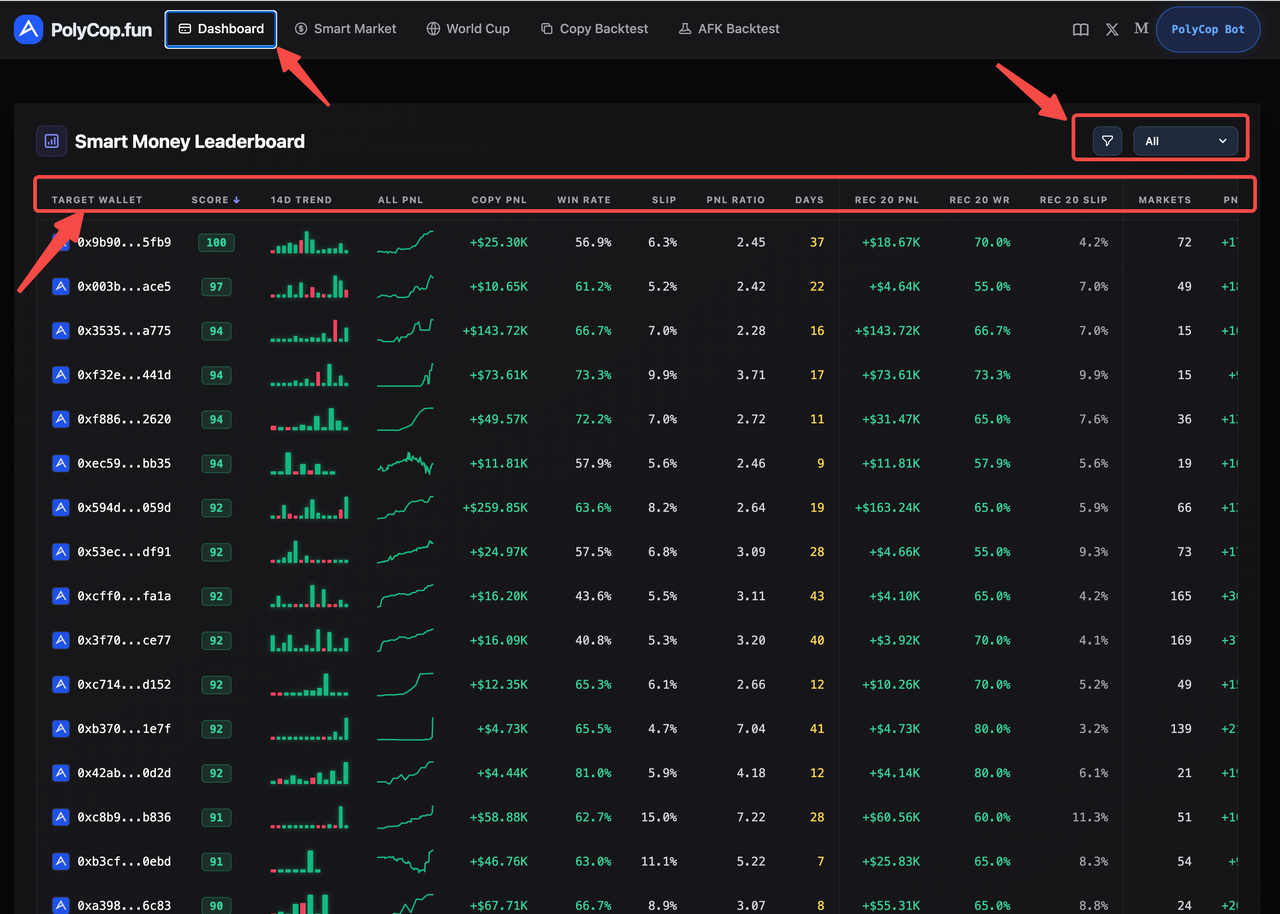Click the Smart Money Leaderboard title
This screenshot has width=1280, height=914.
(190, 141)
